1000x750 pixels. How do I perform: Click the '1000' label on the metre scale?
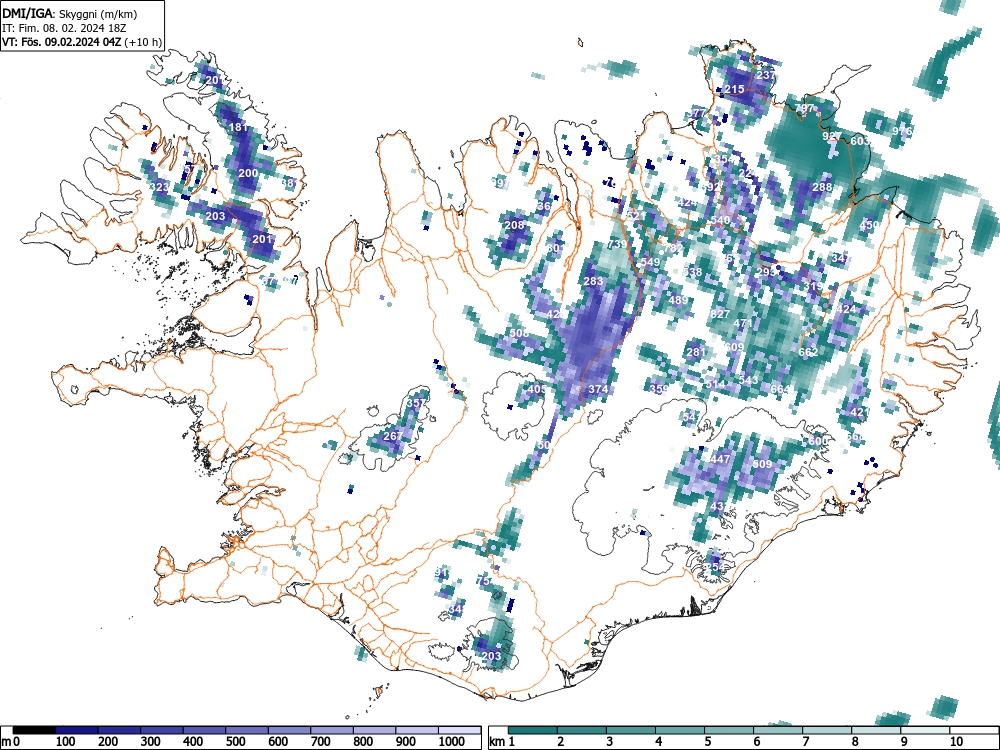(452, 741)
